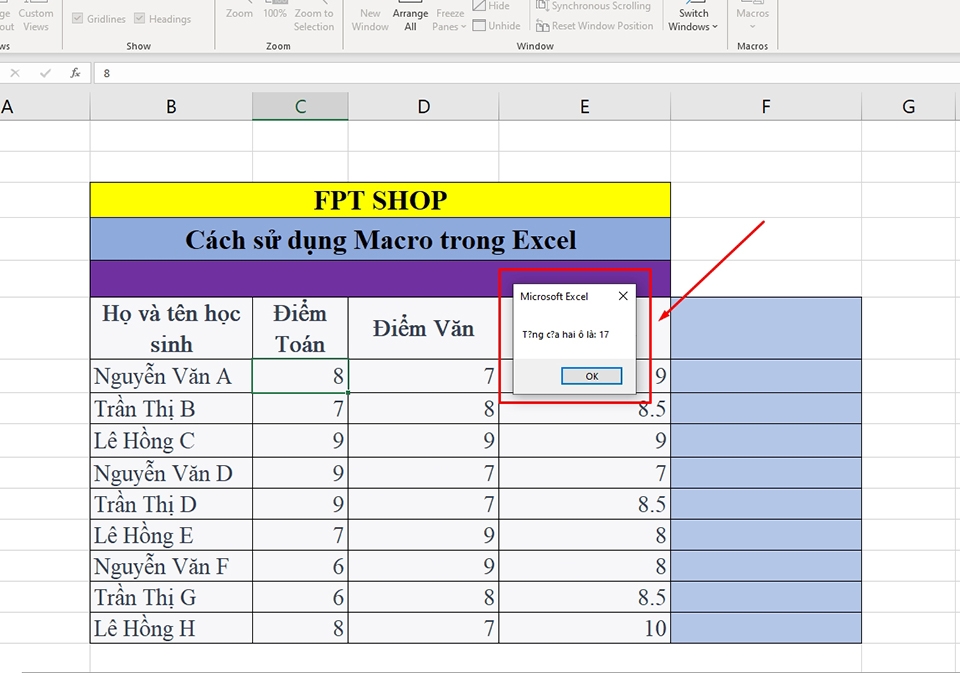The width and height of the screenshot is (960, 673).
Task: Select the cell 'Lê Hồng C'
Action: (x=171, y=441)
